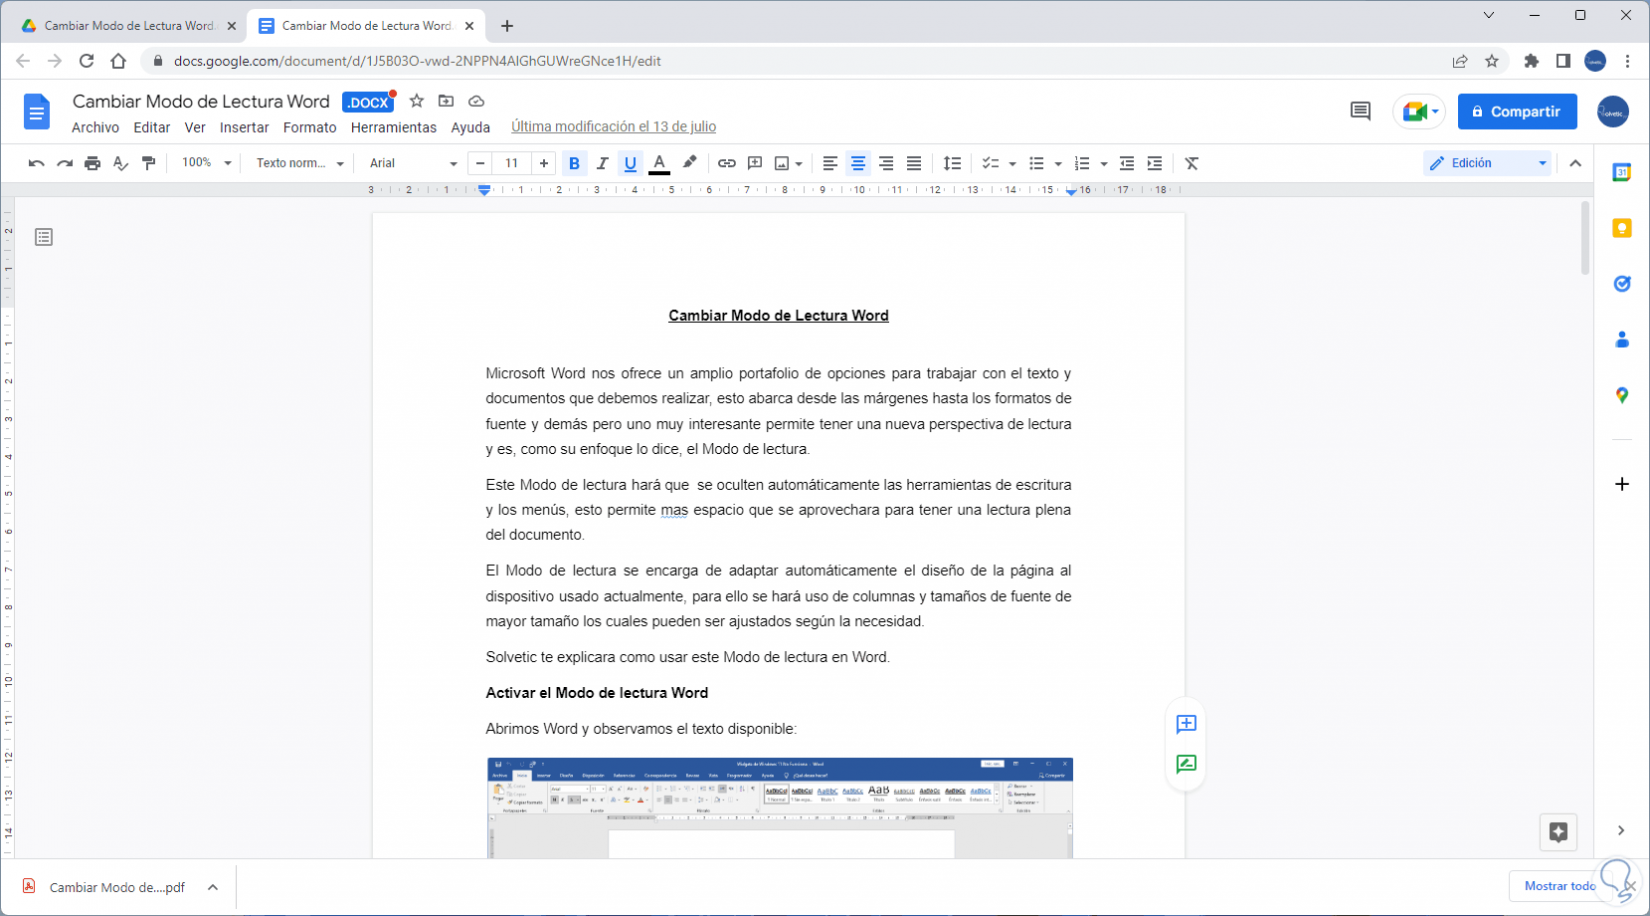Expand the checklist options arrow
The image size is (1650, 916).
coord(1012,163)
